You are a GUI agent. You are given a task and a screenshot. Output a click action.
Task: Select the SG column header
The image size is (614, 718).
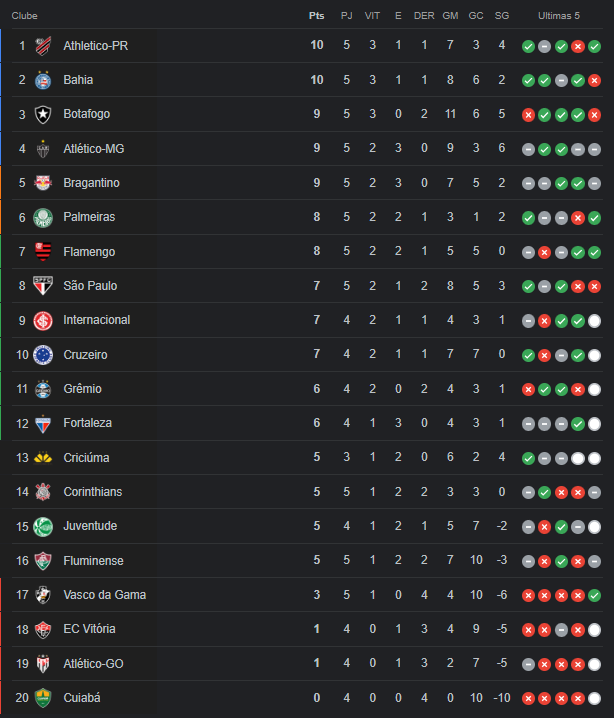pyautogui.click(x=502, y=16)
